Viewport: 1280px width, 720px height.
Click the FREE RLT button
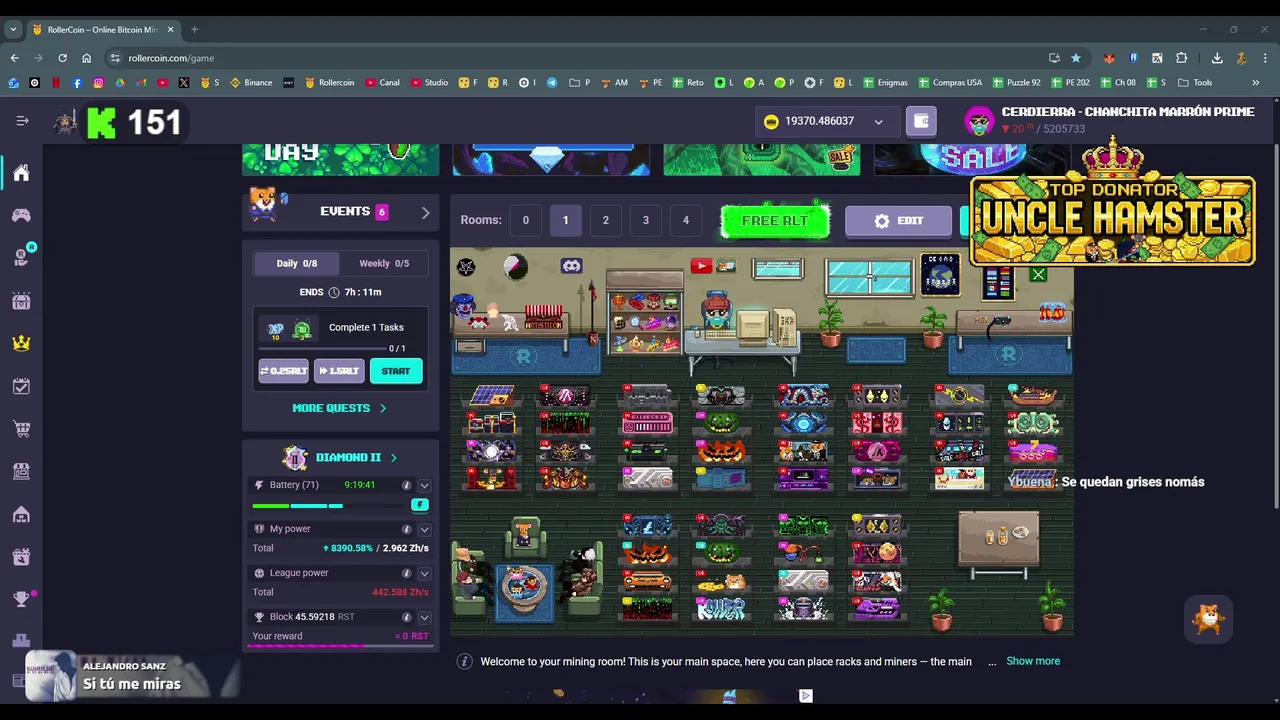point(775,221)
